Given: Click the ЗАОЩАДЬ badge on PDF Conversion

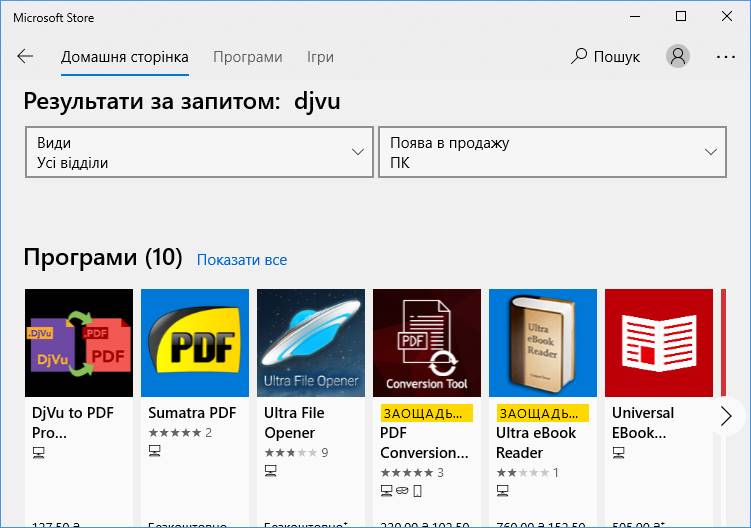Looking at the screenshot, I should pos(427,413).
